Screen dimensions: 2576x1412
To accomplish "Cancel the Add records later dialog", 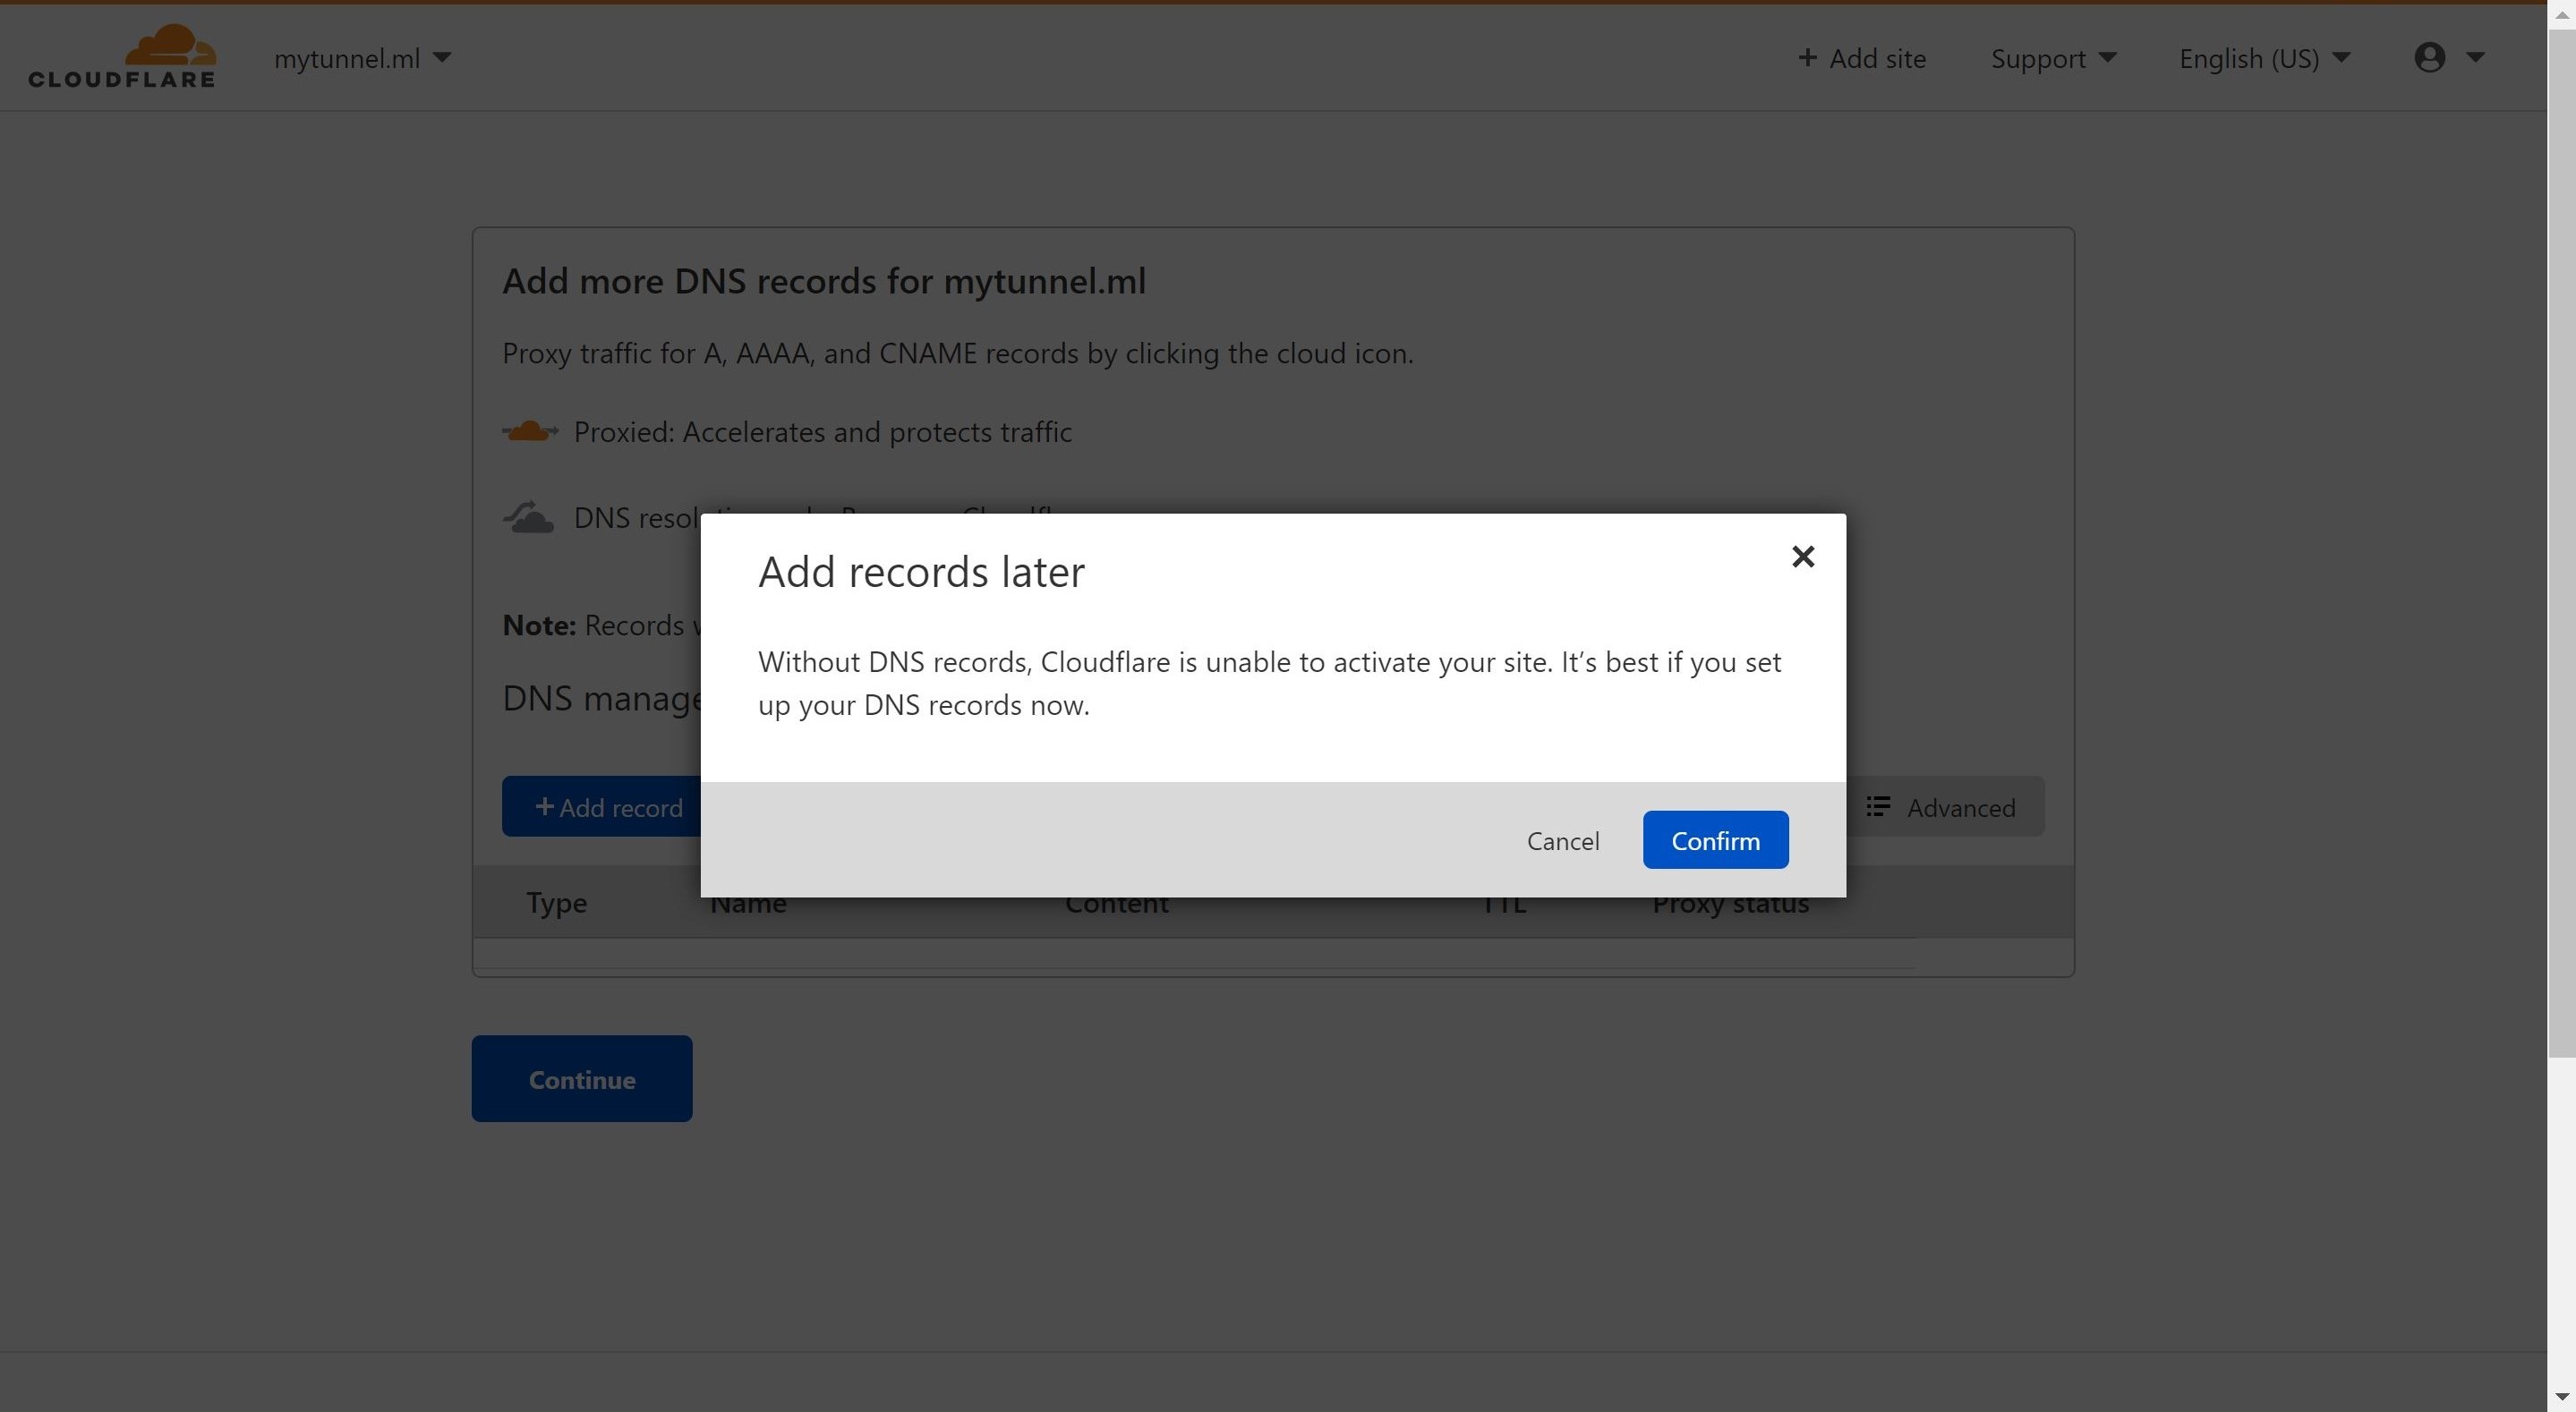I will point(1562,840).
